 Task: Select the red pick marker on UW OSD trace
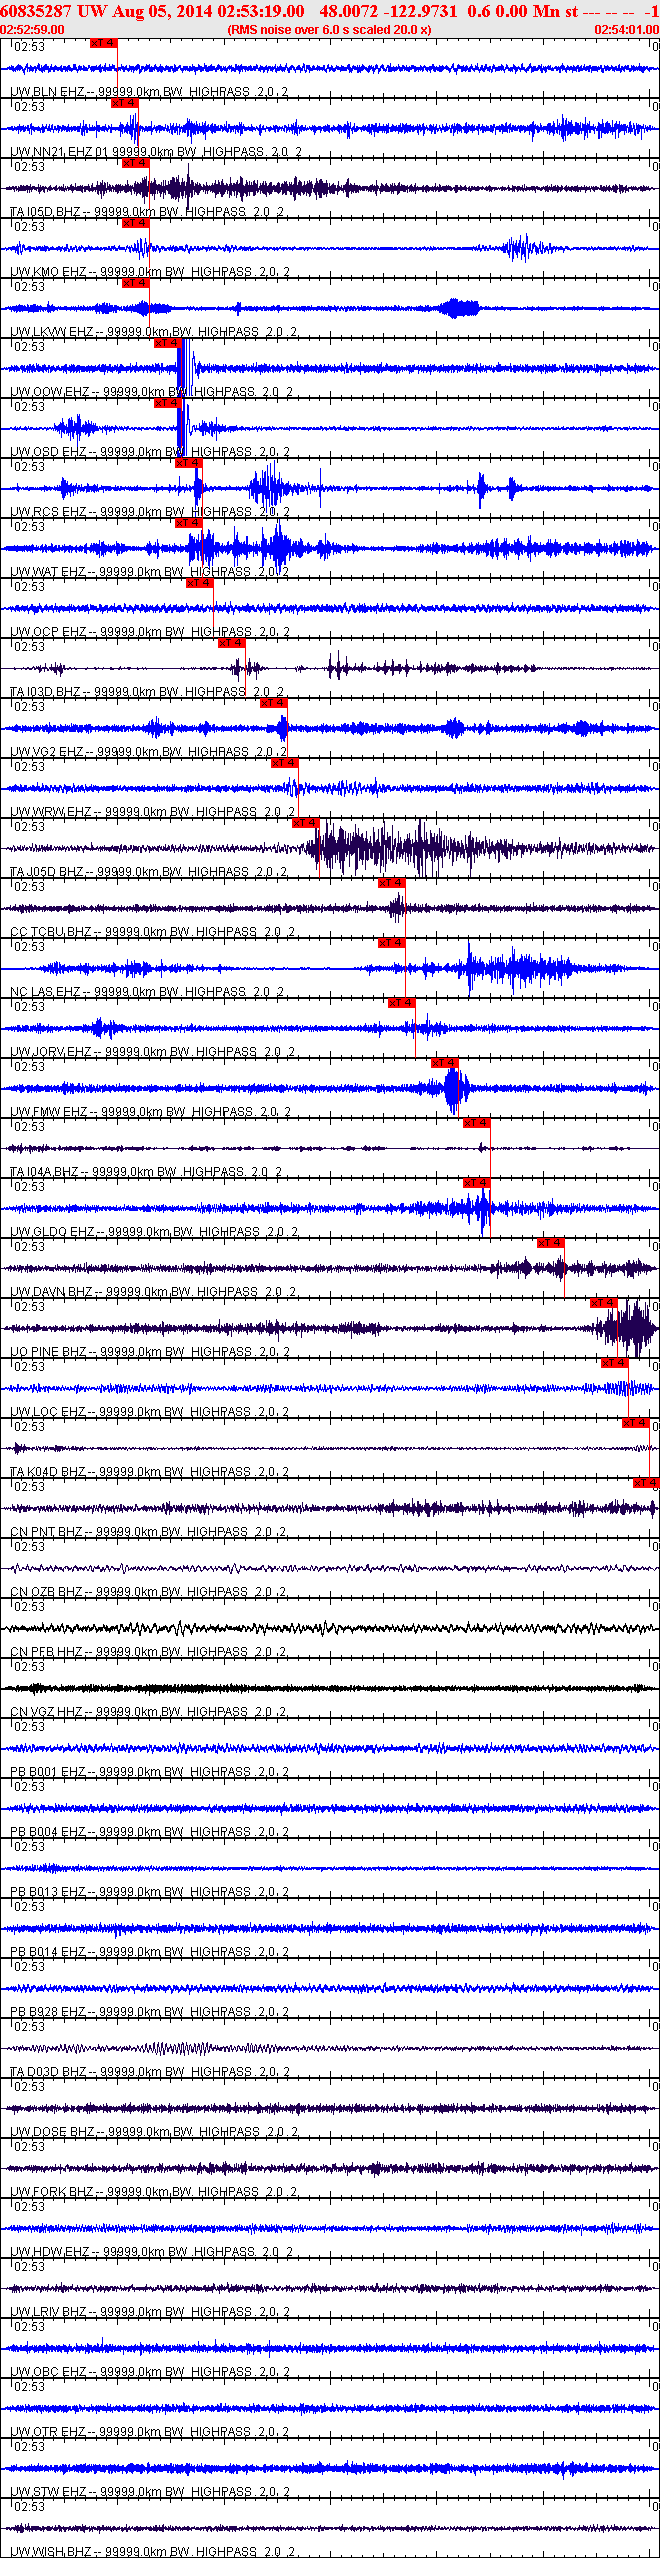(167, 403)
